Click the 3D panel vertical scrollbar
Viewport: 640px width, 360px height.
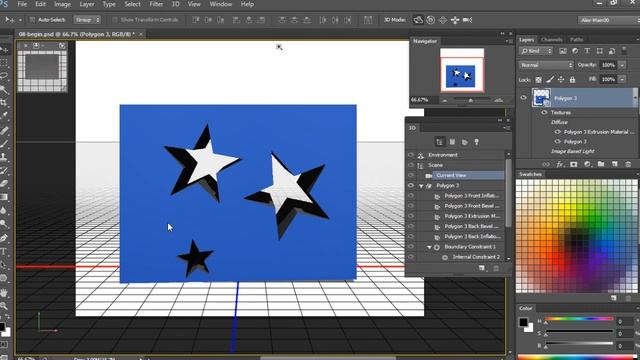point(508,192)
